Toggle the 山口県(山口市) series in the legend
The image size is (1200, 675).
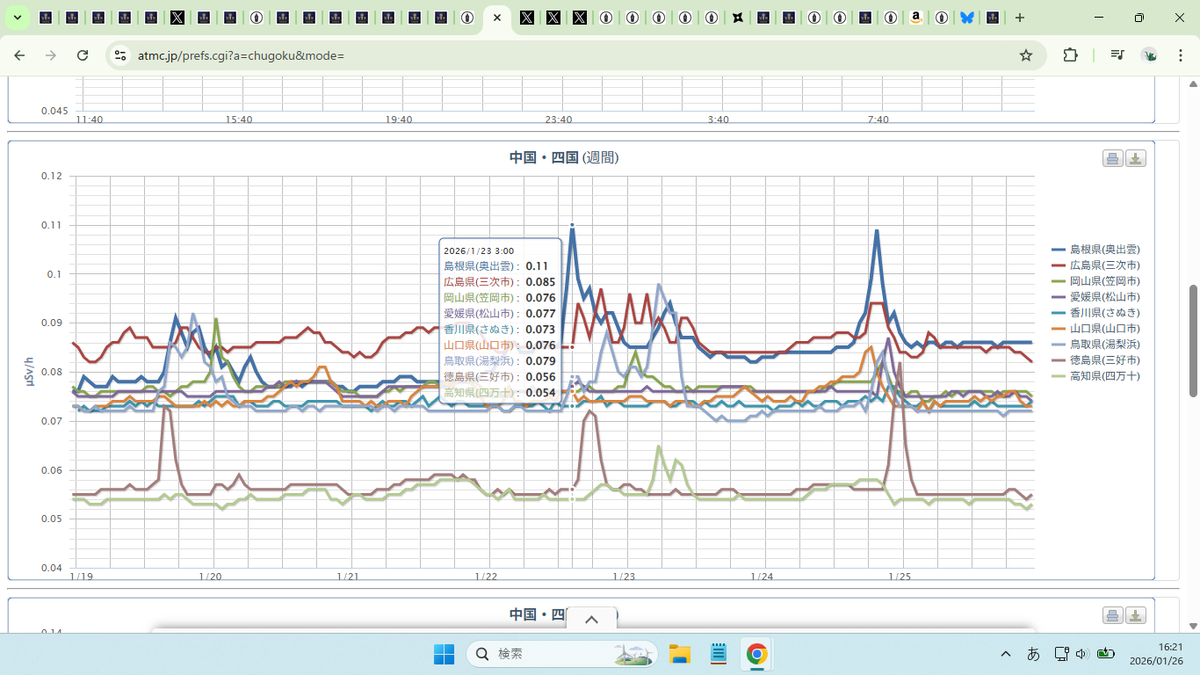click(1096, 328)
